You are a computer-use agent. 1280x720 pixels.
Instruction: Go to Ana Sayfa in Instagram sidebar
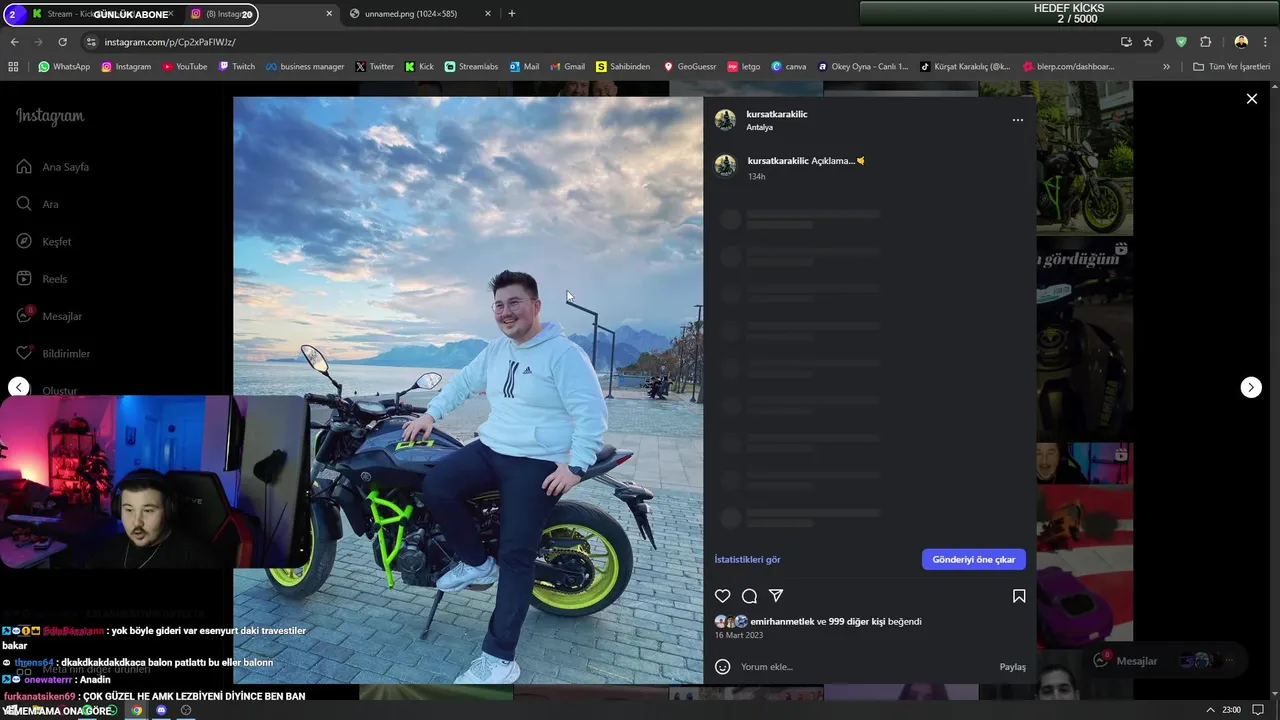click(x=55, y=167)
